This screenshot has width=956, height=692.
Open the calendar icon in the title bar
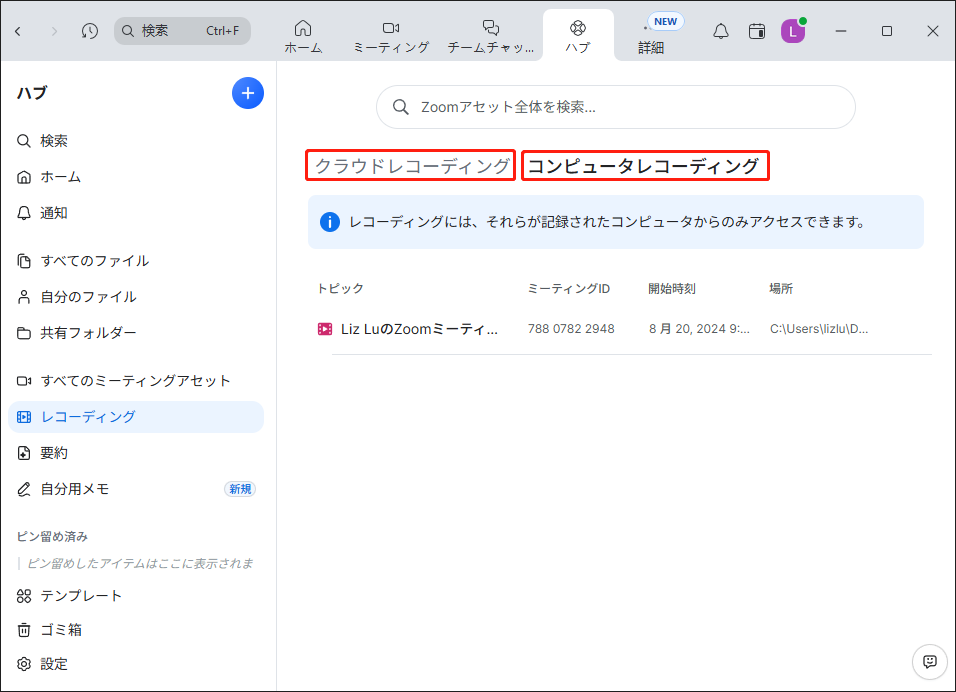[757, 31]
